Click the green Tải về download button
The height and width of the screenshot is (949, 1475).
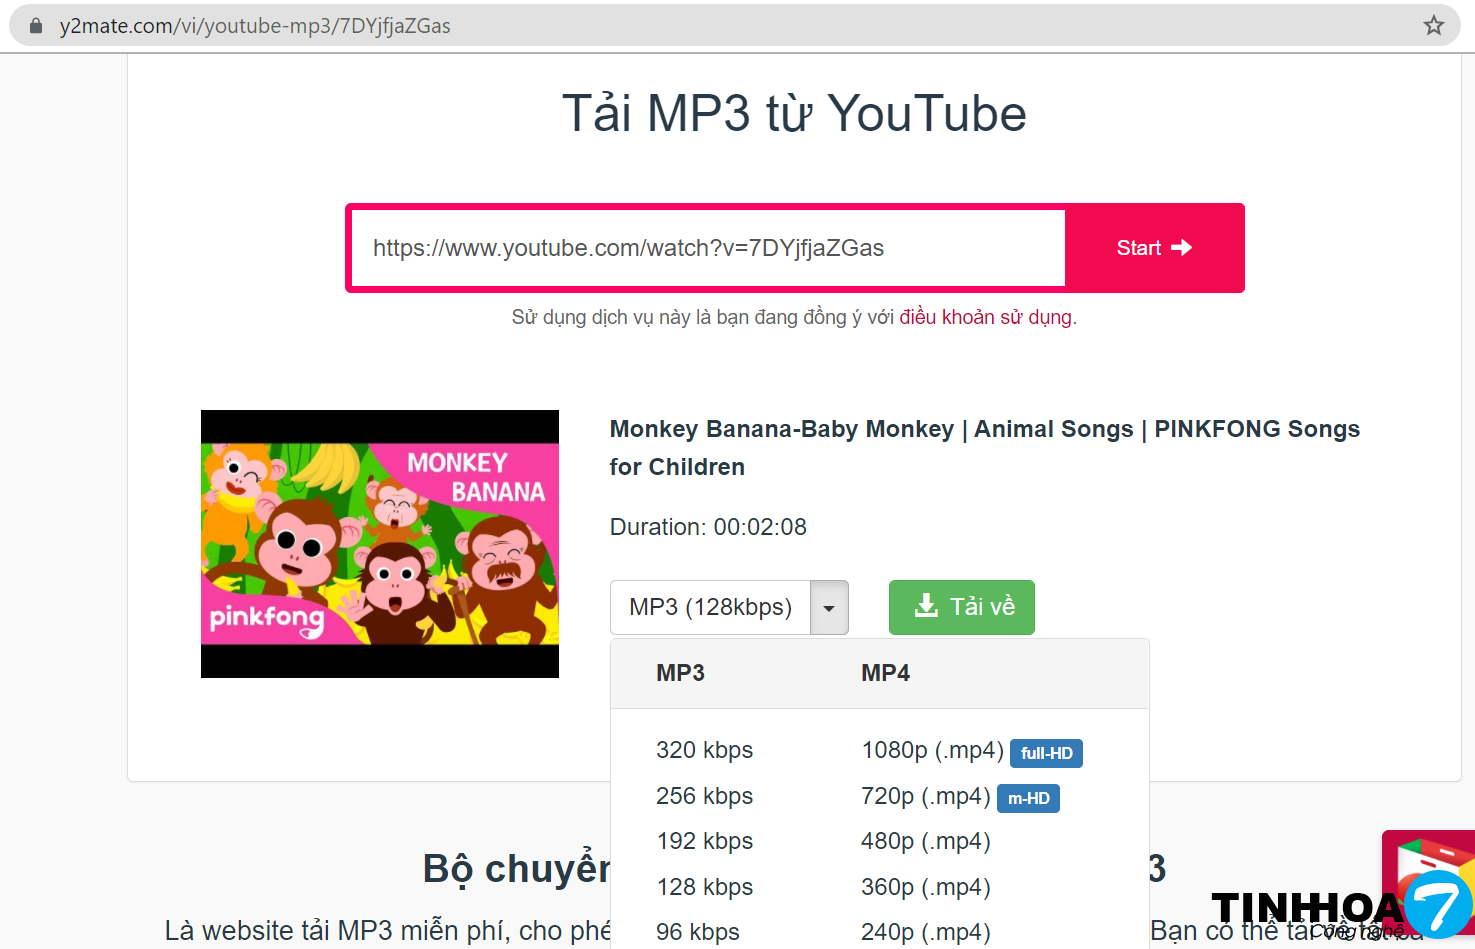pos(961,607)
